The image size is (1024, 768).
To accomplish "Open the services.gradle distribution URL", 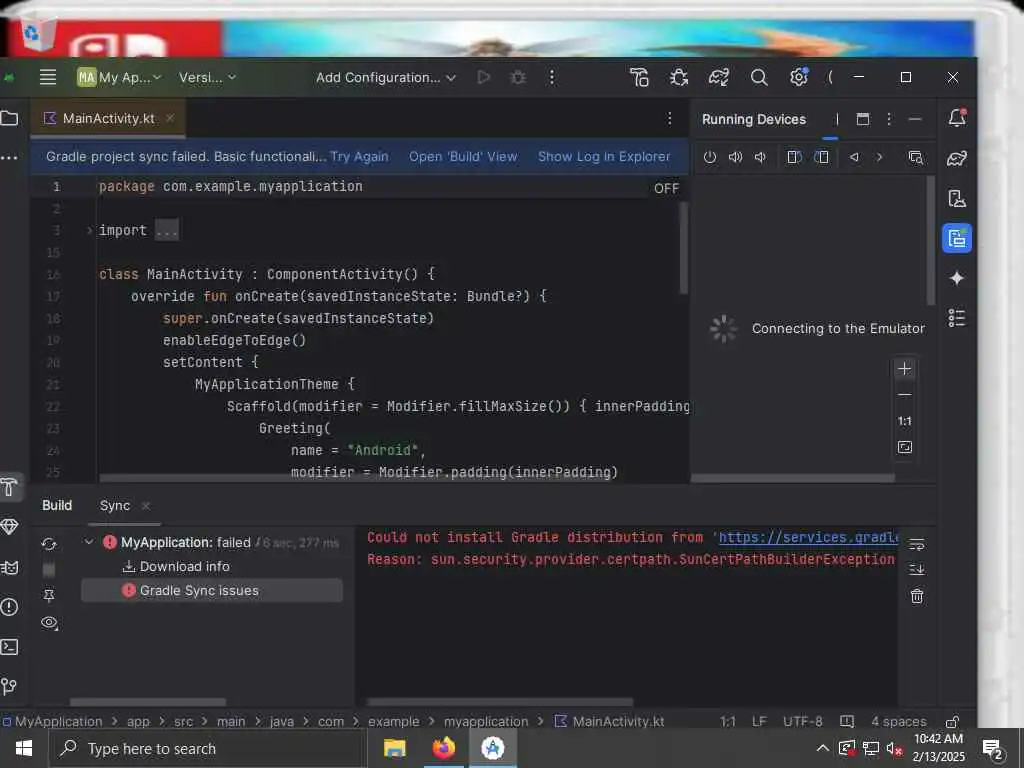I will pyautogui.click(x=808, y=537).
